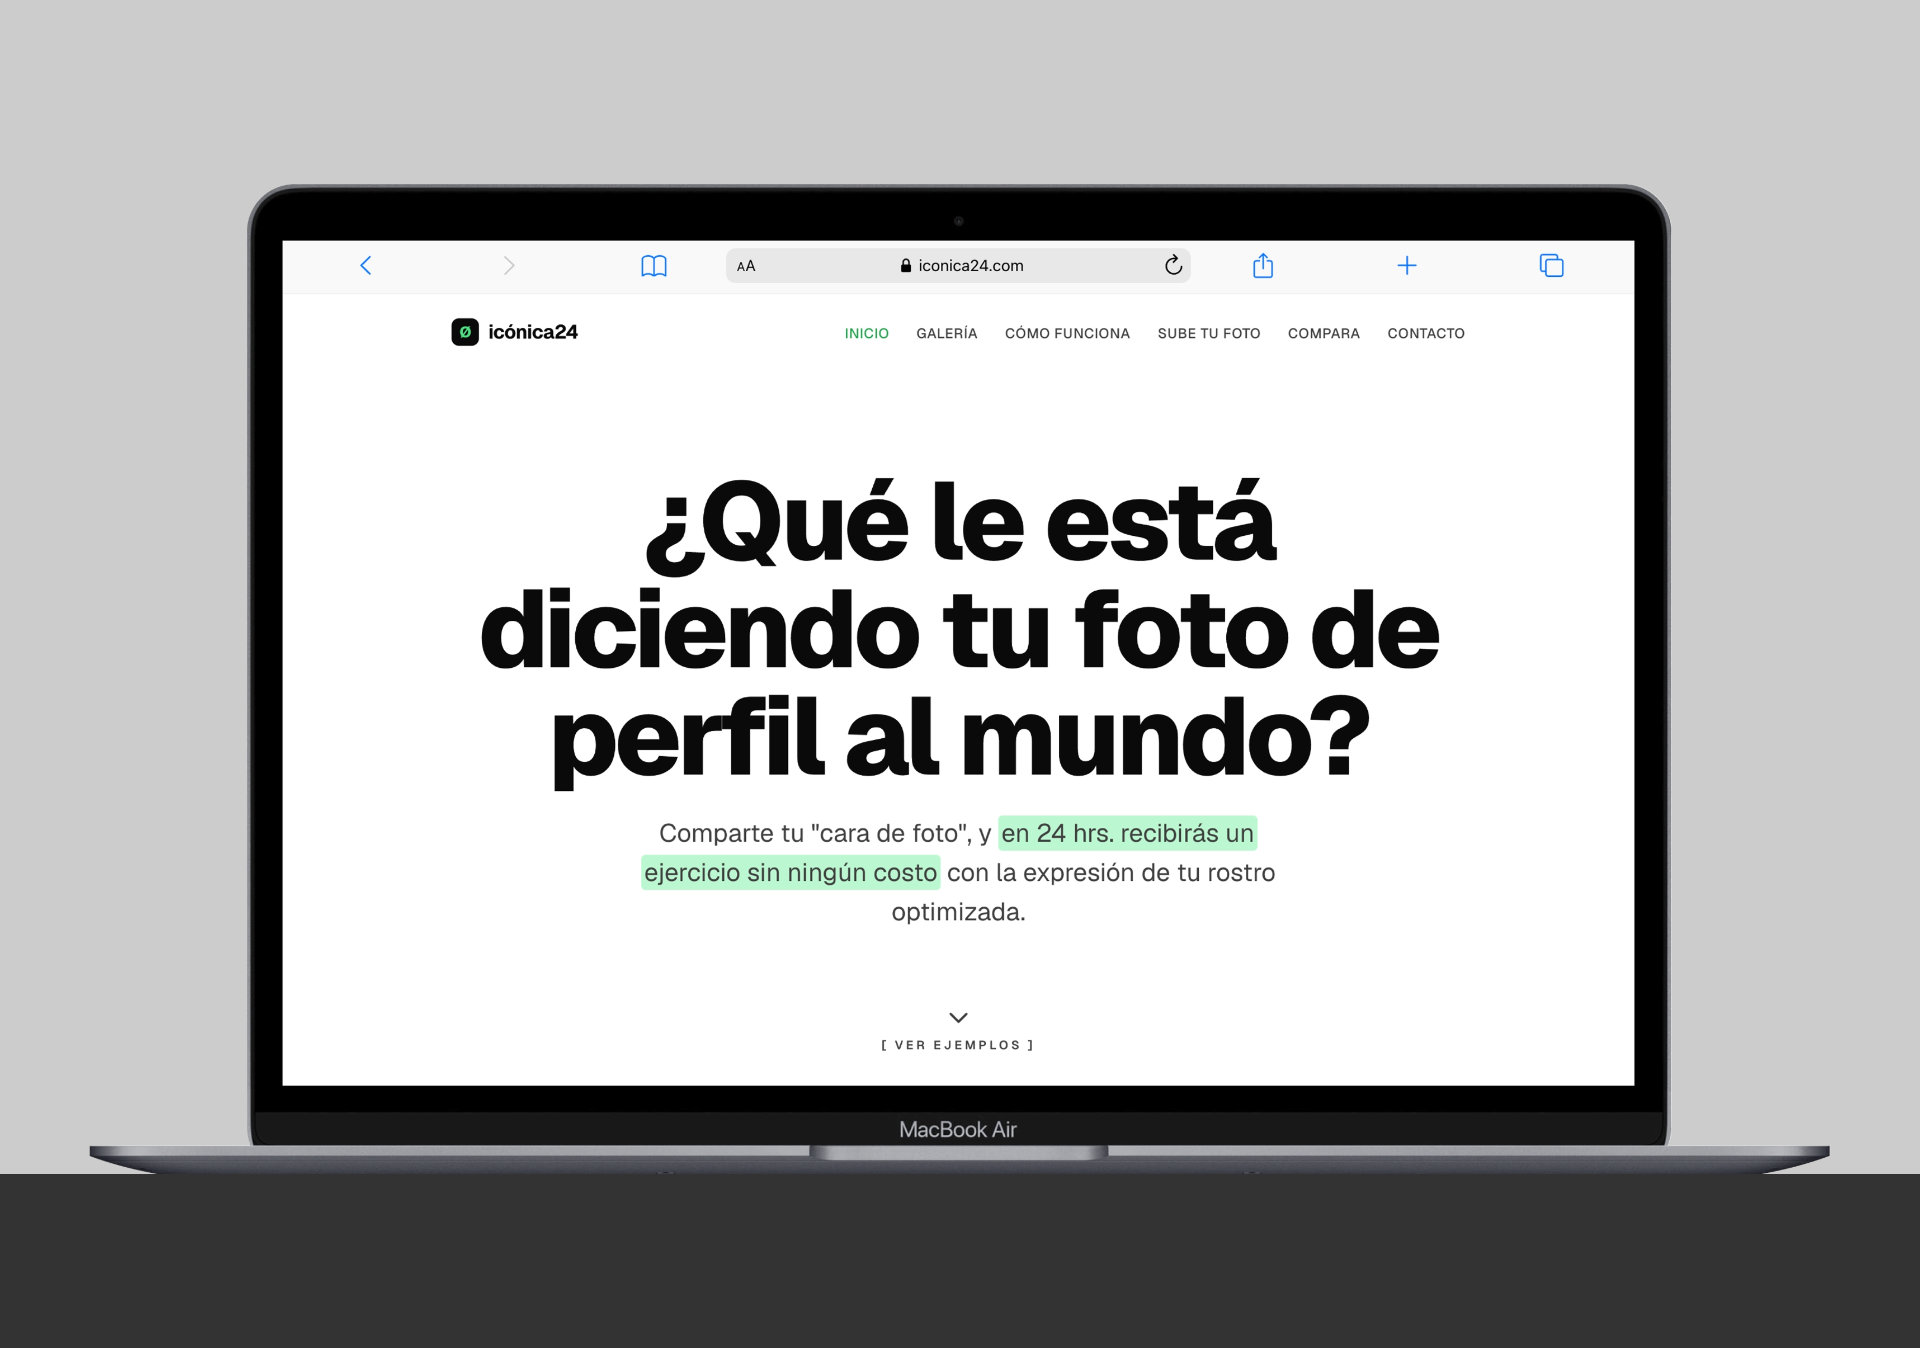Click the AA reader text-size button
Screen dimensions: 1920x1348
[746, 266]
